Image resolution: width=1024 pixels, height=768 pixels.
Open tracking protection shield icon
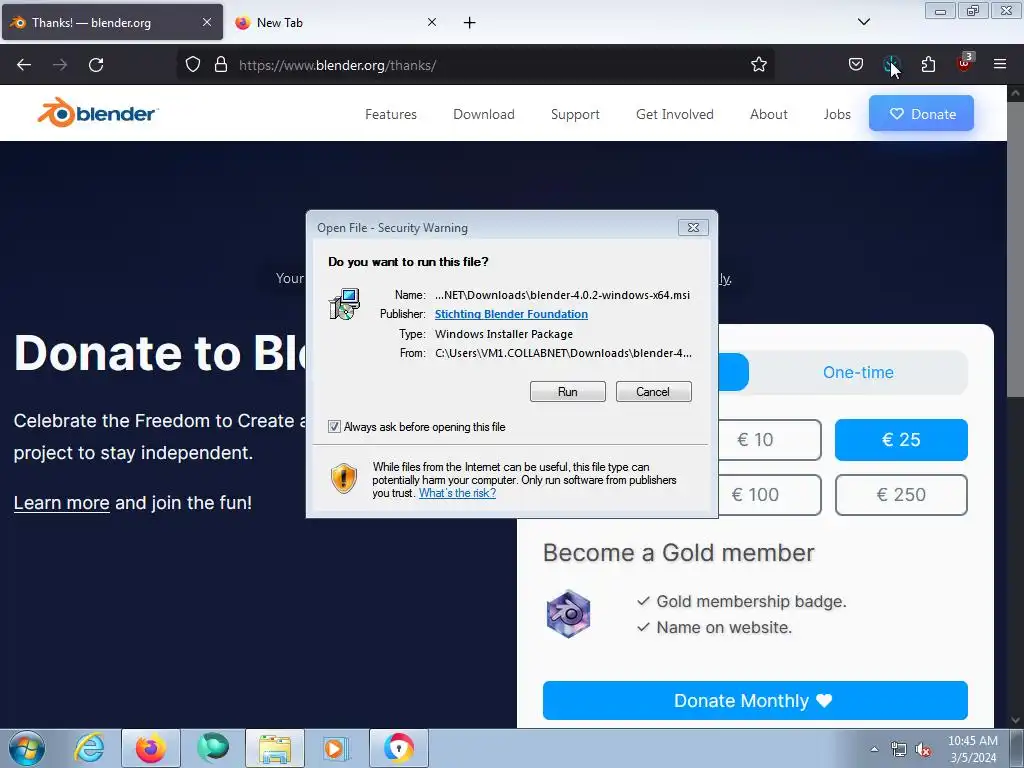coord(193,65)
